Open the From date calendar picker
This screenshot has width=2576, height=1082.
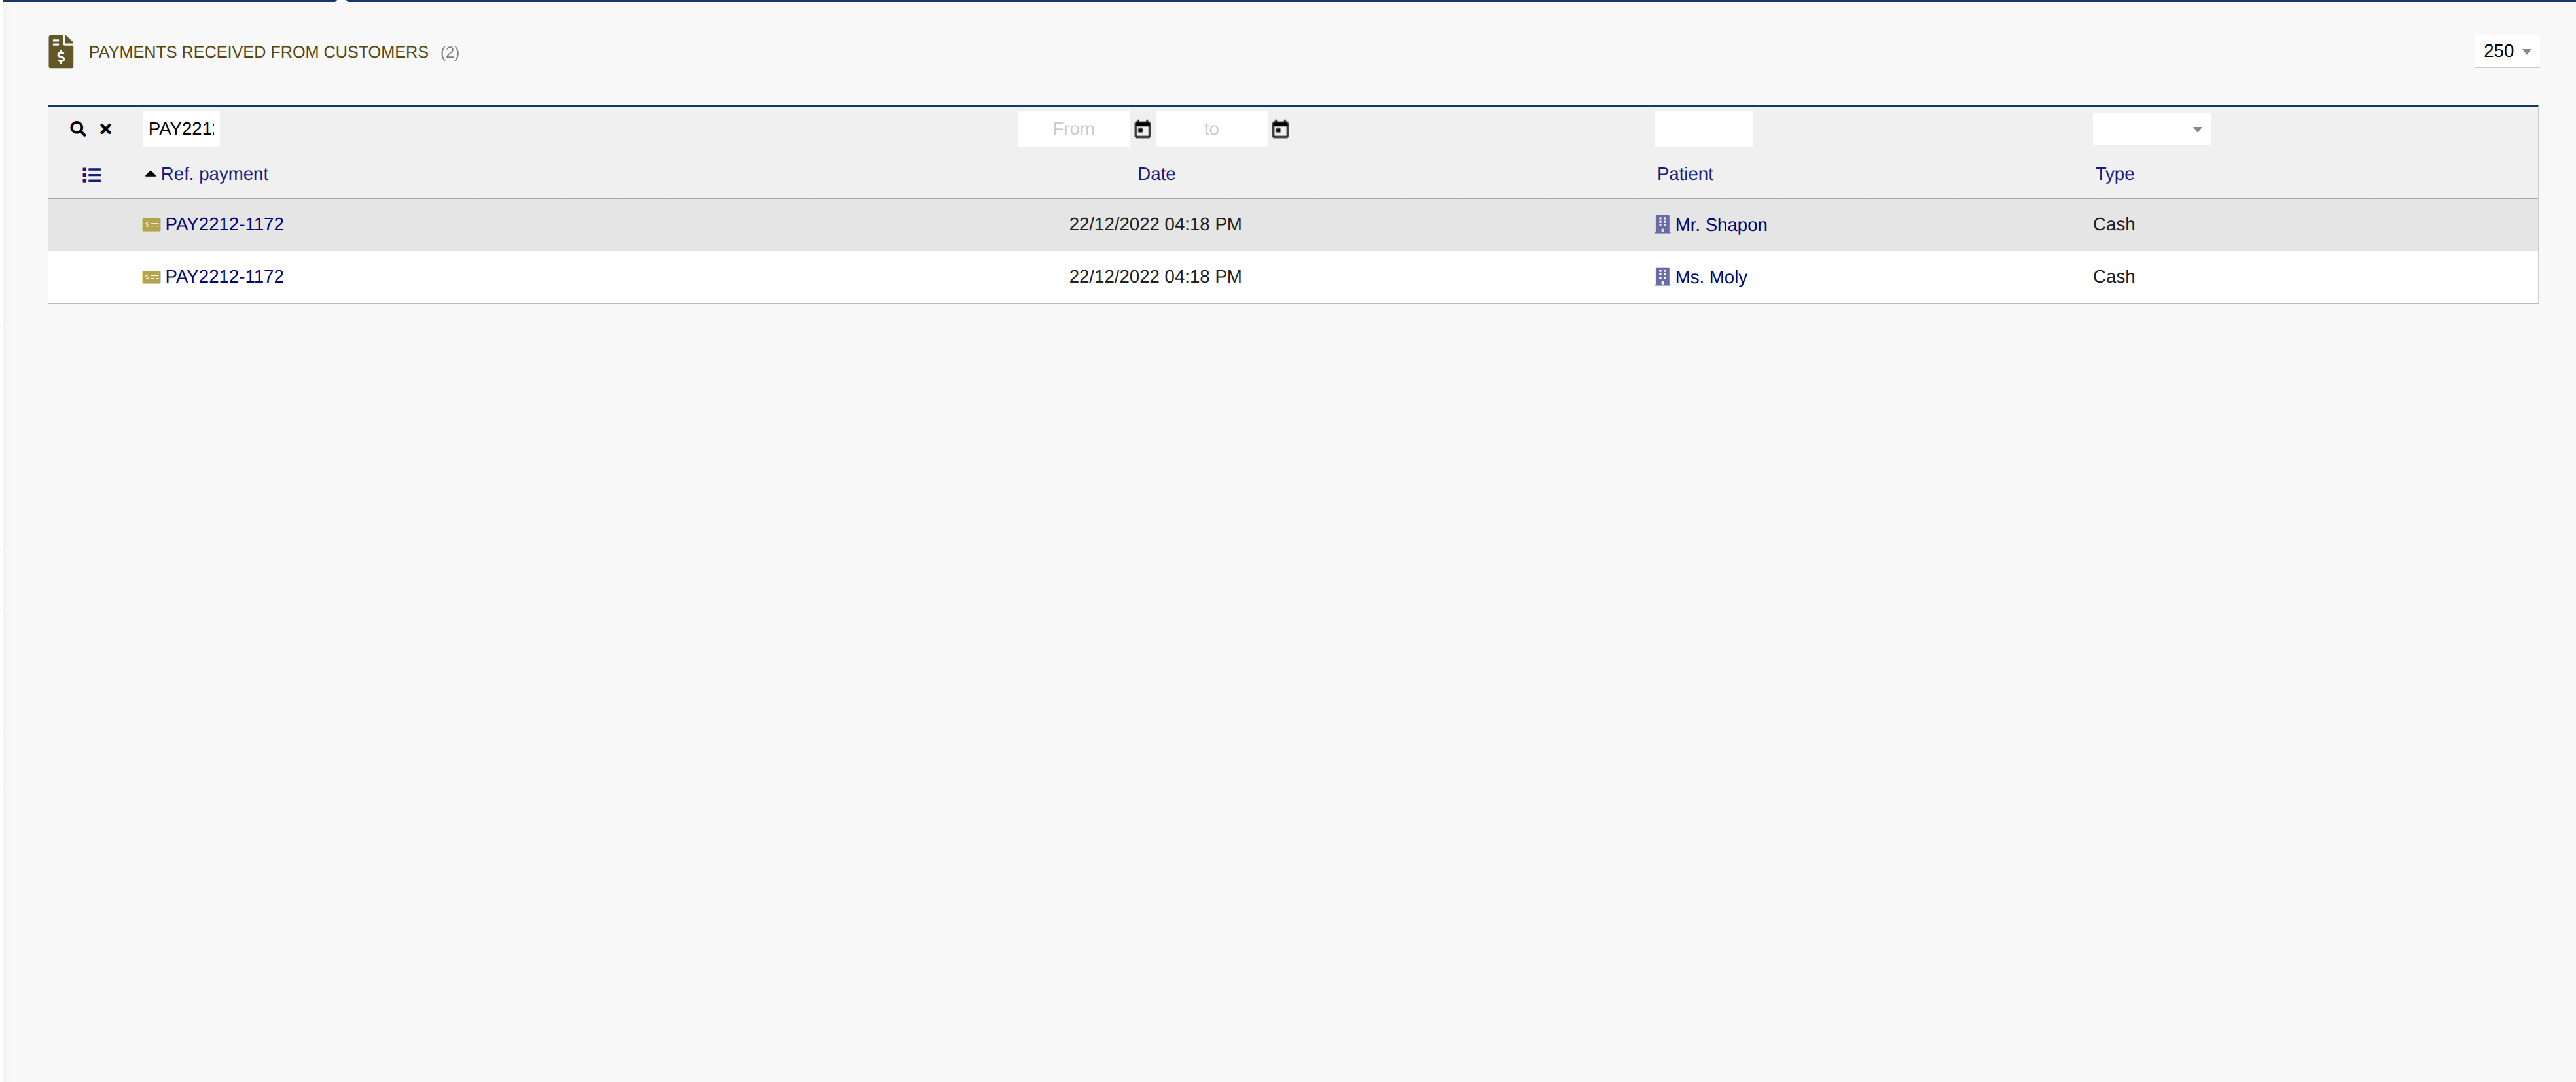coord(1142,129)
